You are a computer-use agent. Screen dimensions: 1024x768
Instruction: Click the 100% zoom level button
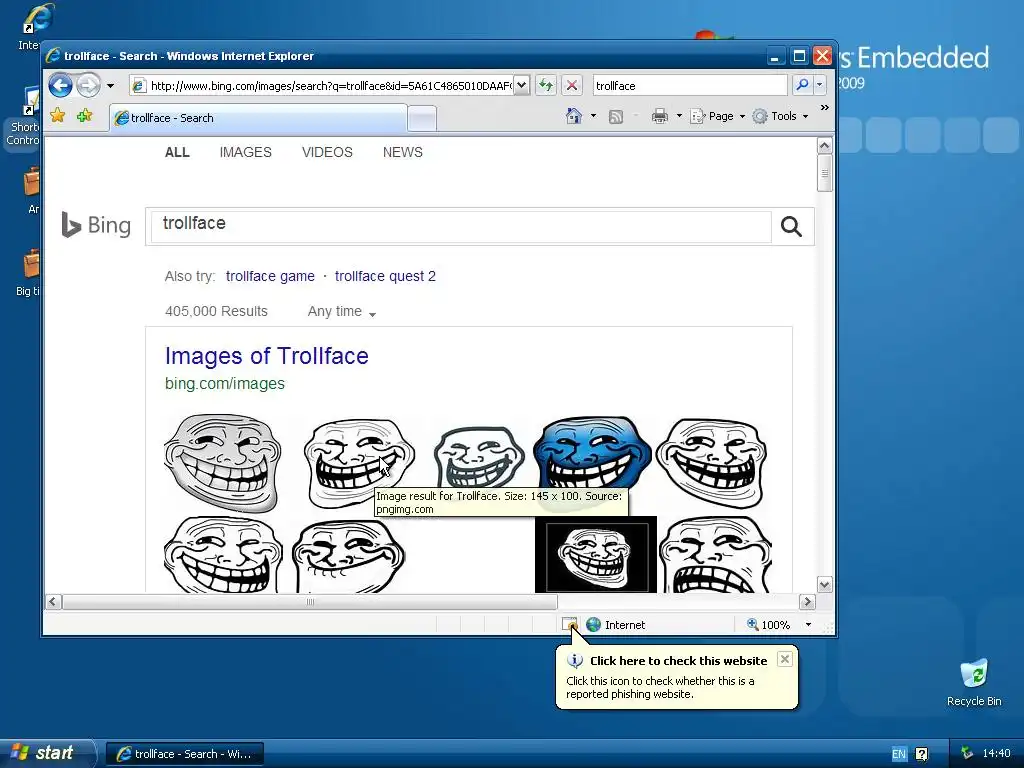[768, 624]
